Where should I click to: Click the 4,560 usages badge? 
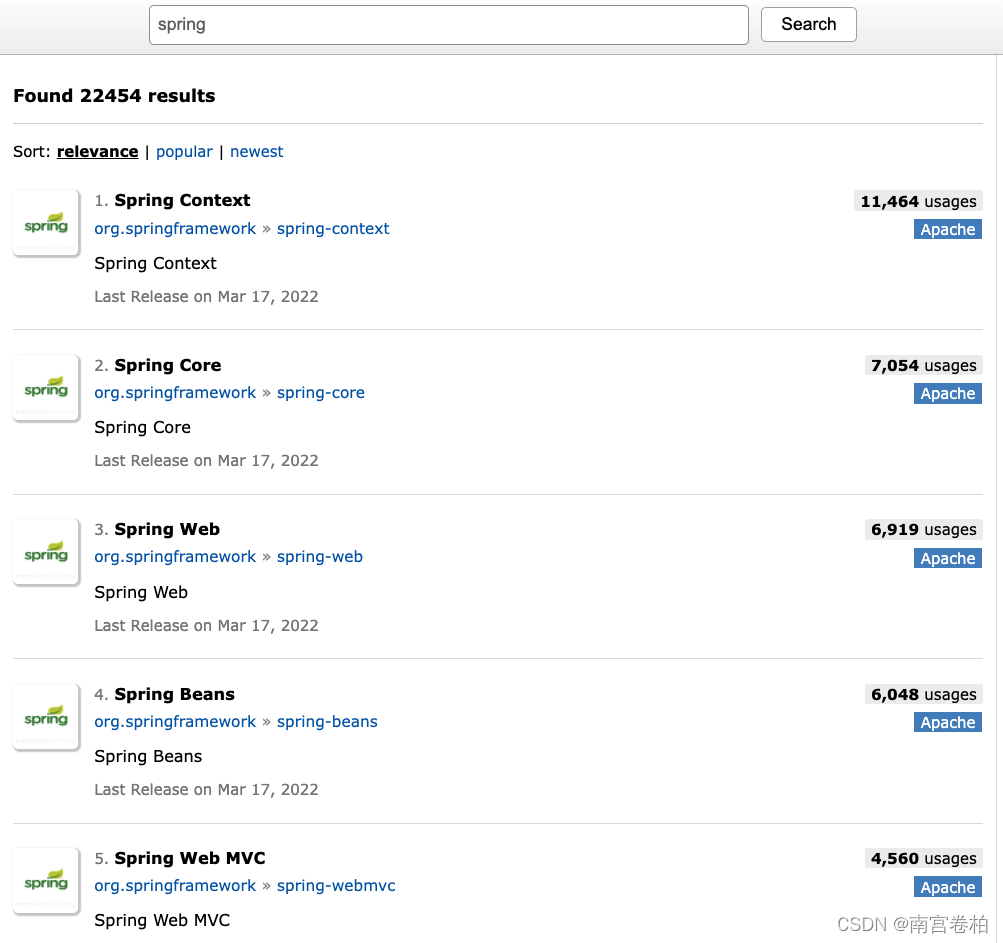[x=924, y=859]
